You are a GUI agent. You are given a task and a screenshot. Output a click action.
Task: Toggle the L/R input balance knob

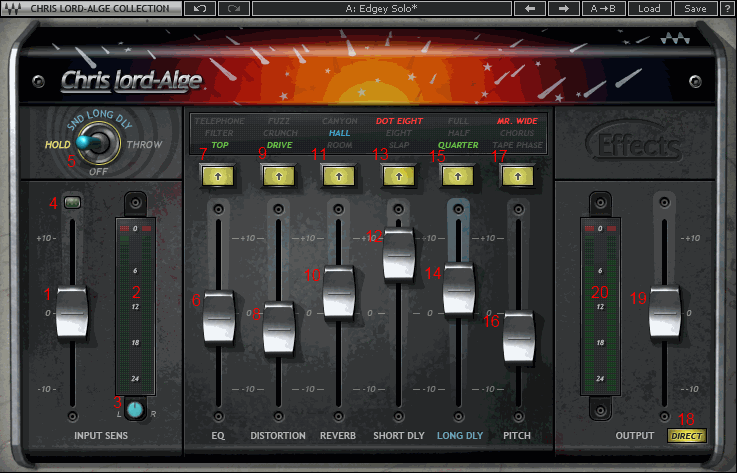pos(137,408)
